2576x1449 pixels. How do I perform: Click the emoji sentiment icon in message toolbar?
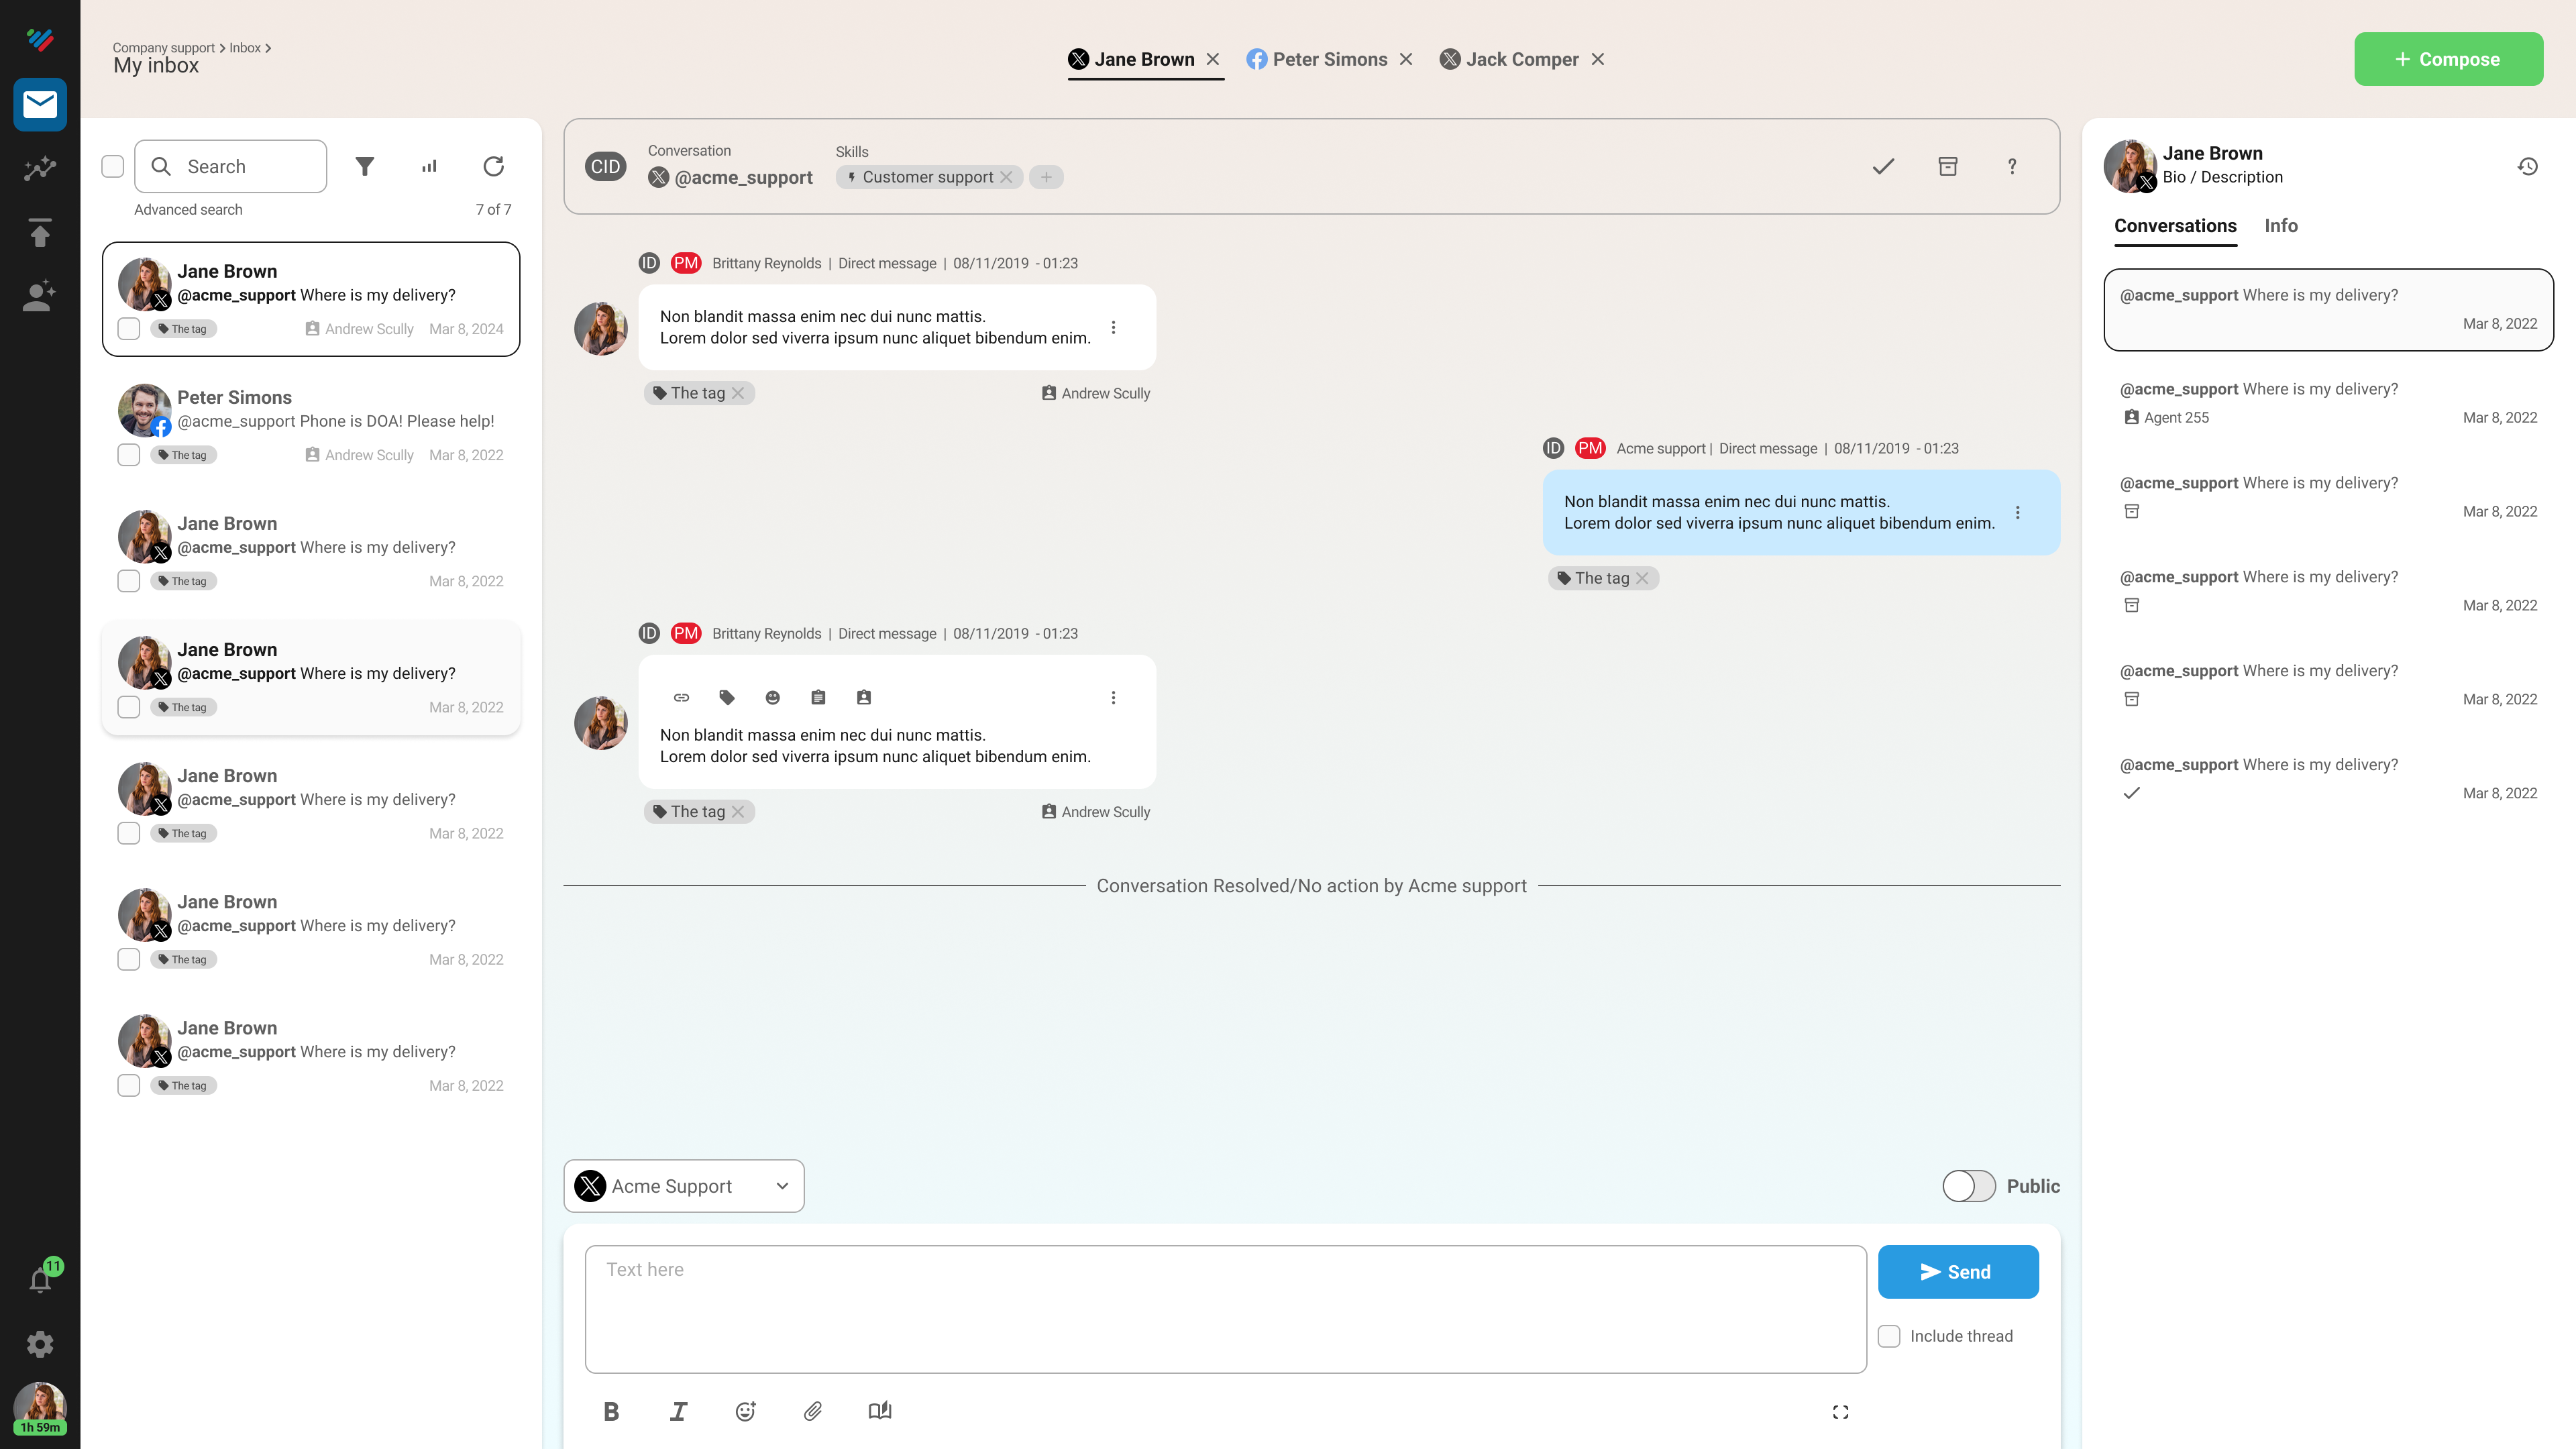coord(772,697)
